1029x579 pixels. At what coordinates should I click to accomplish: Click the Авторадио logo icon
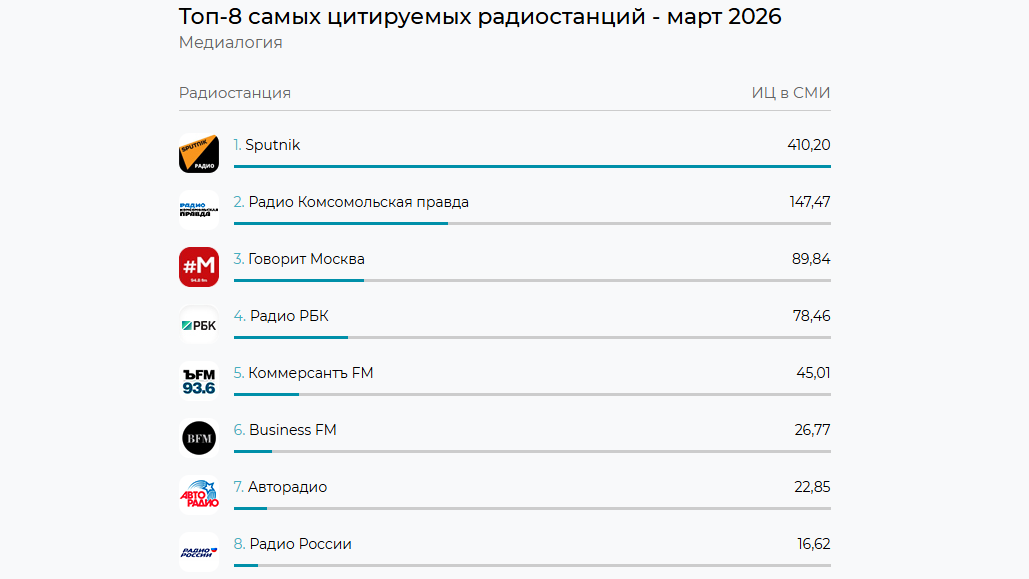coord(198,495)
